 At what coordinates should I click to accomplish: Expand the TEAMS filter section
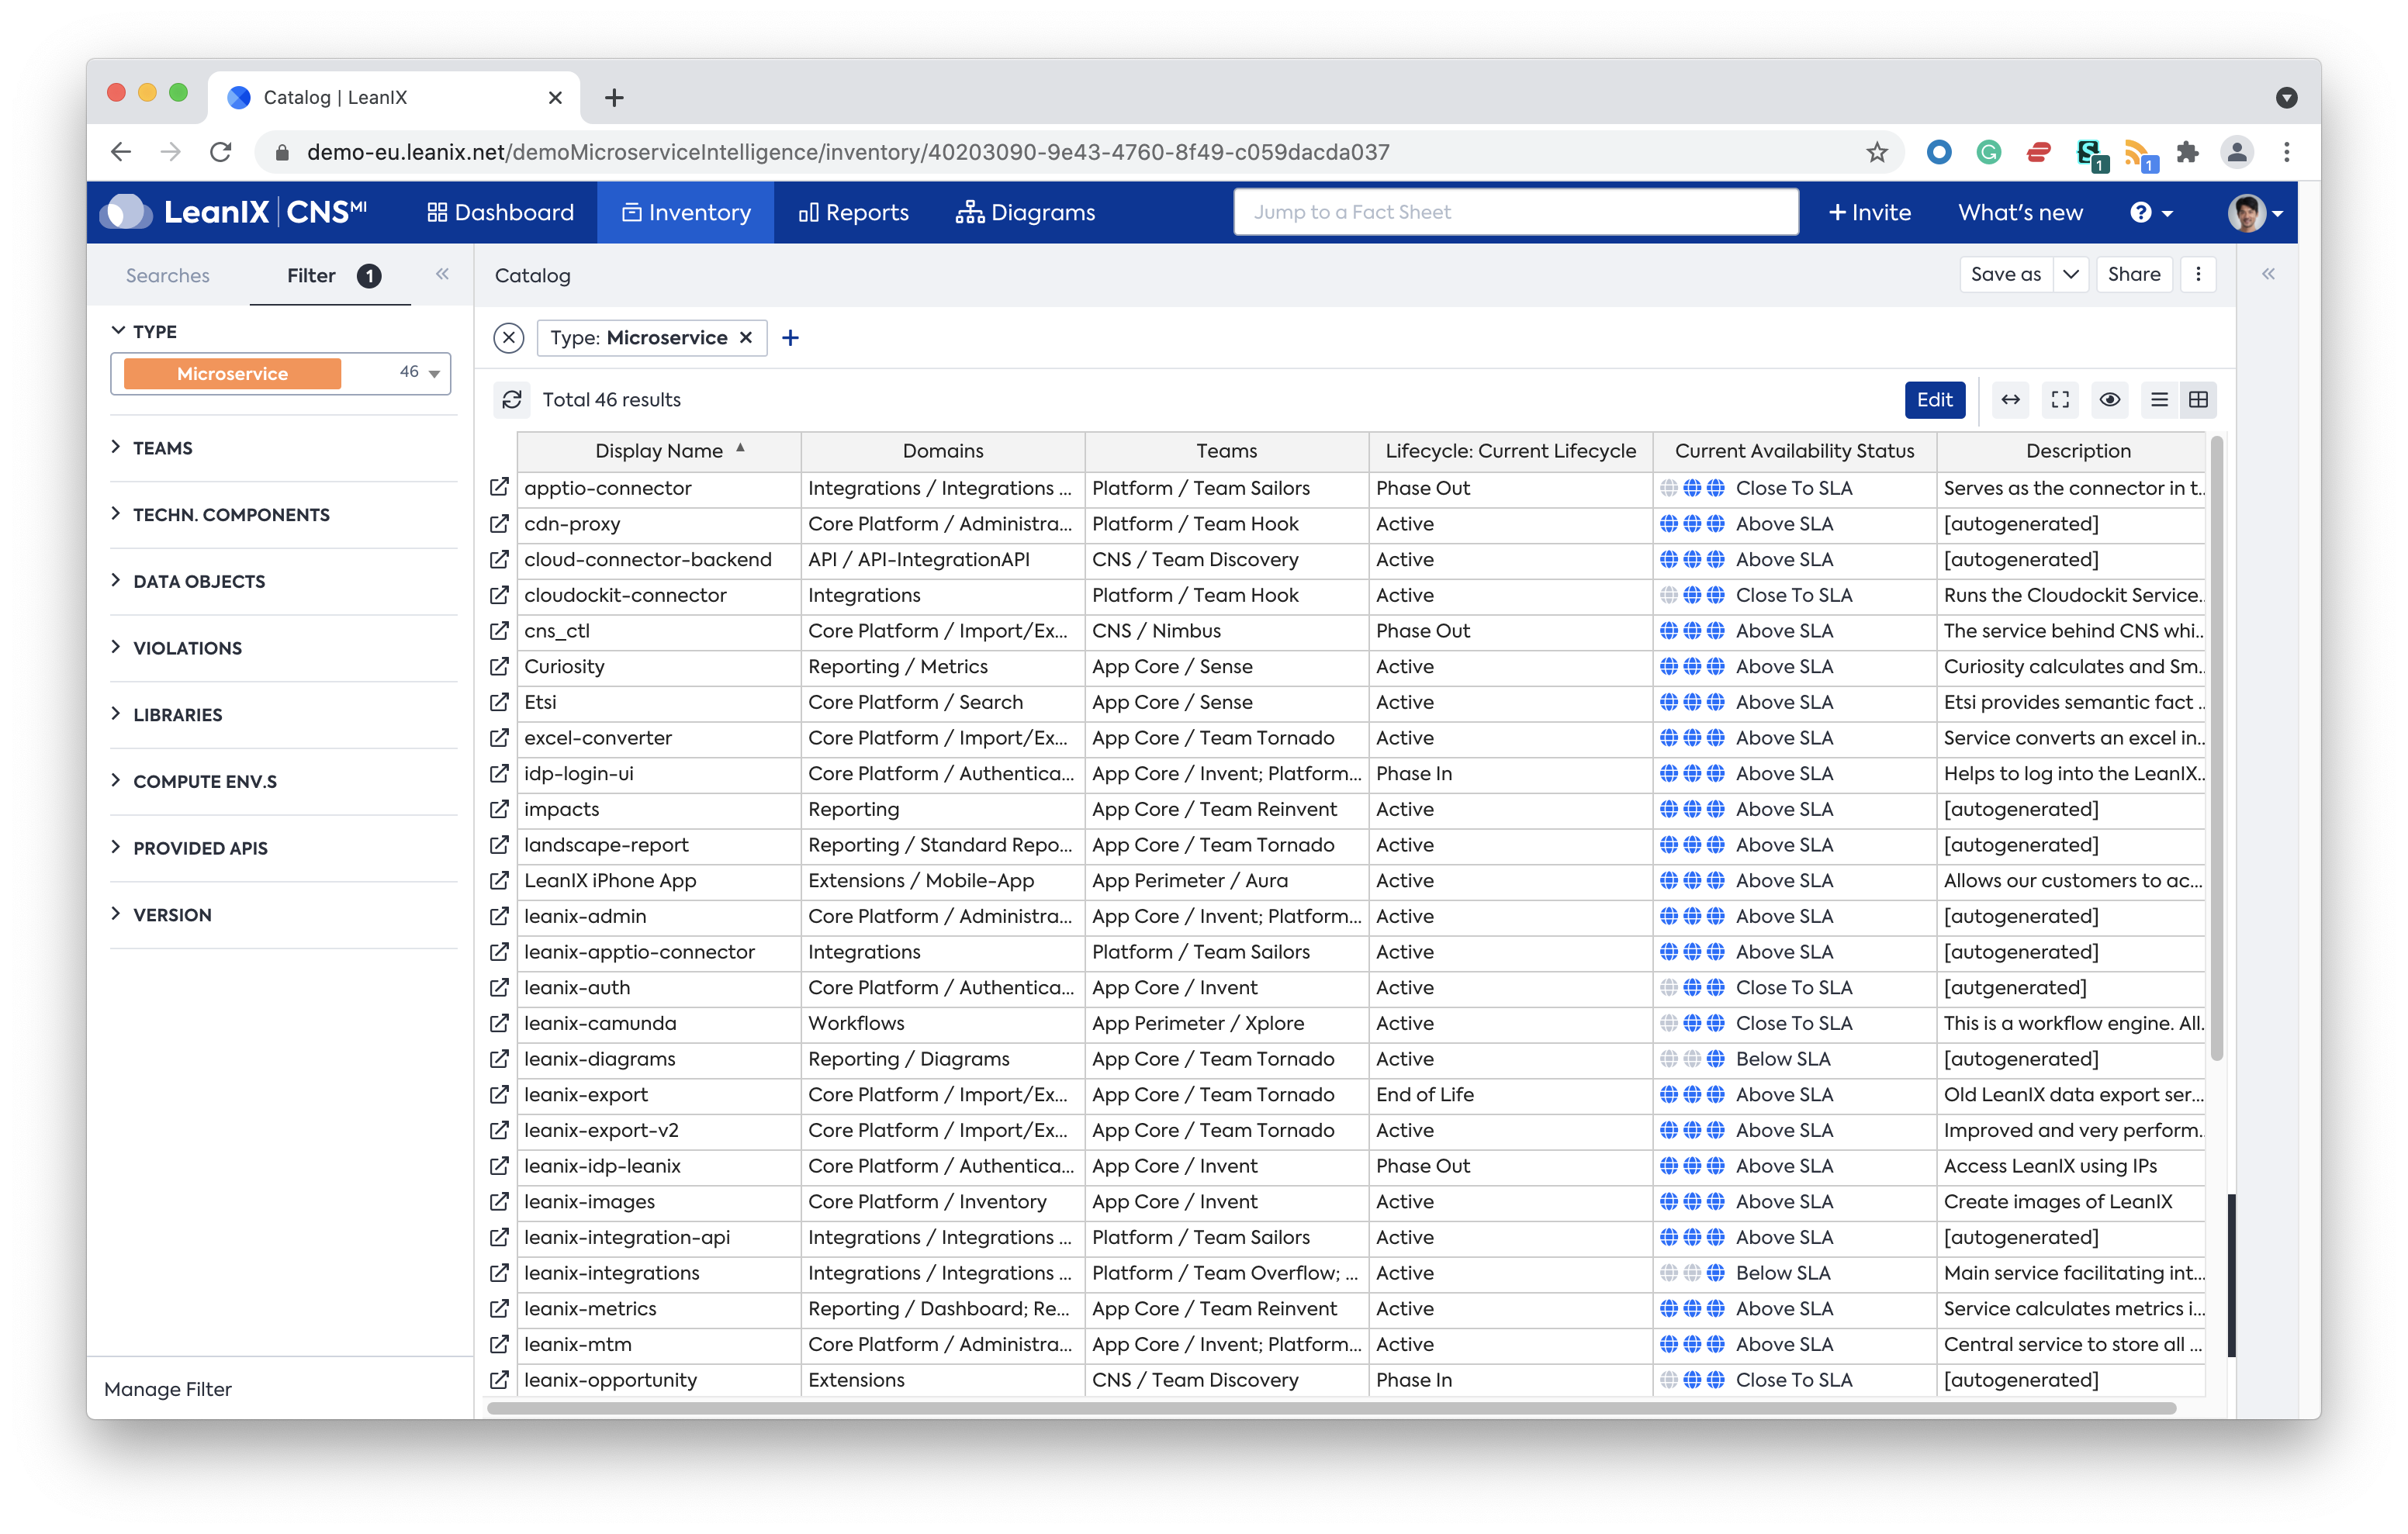click(x=163, y=448)
